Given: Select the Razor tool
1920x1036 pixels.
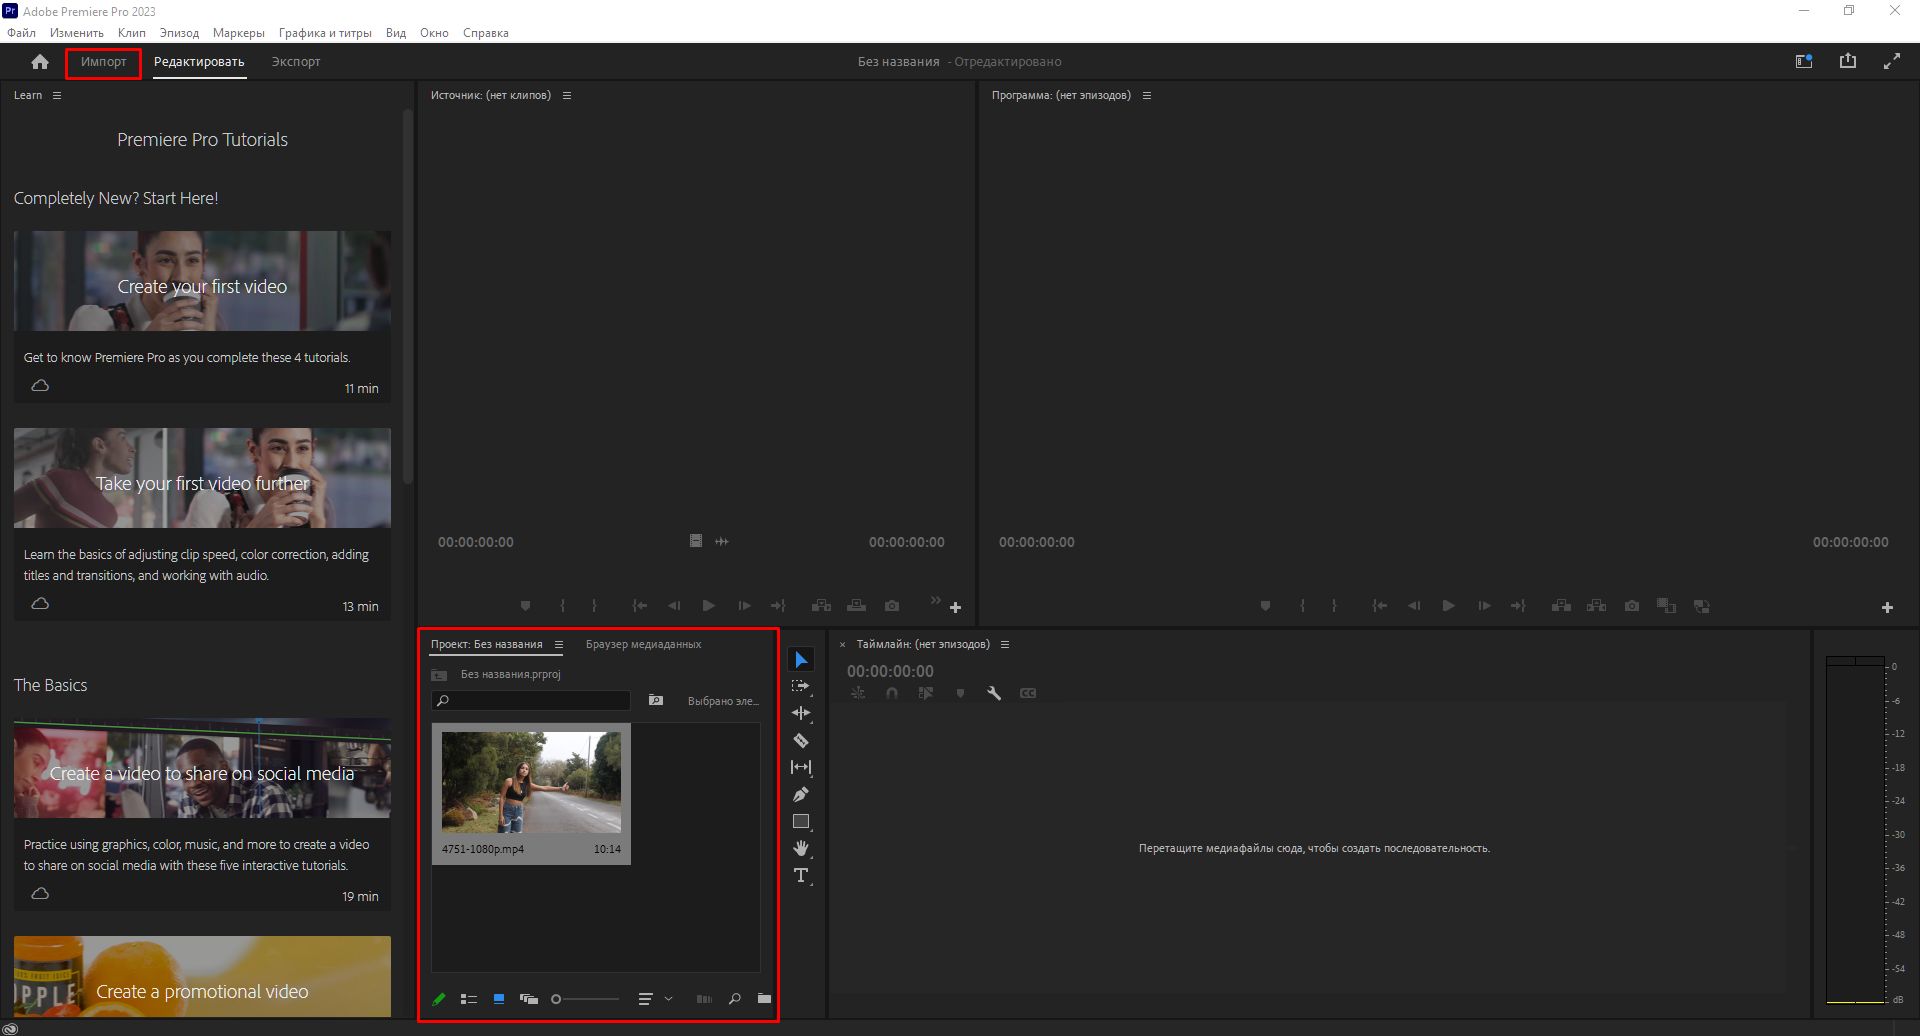Looking at the screenshot, I should tap(801, 741).
